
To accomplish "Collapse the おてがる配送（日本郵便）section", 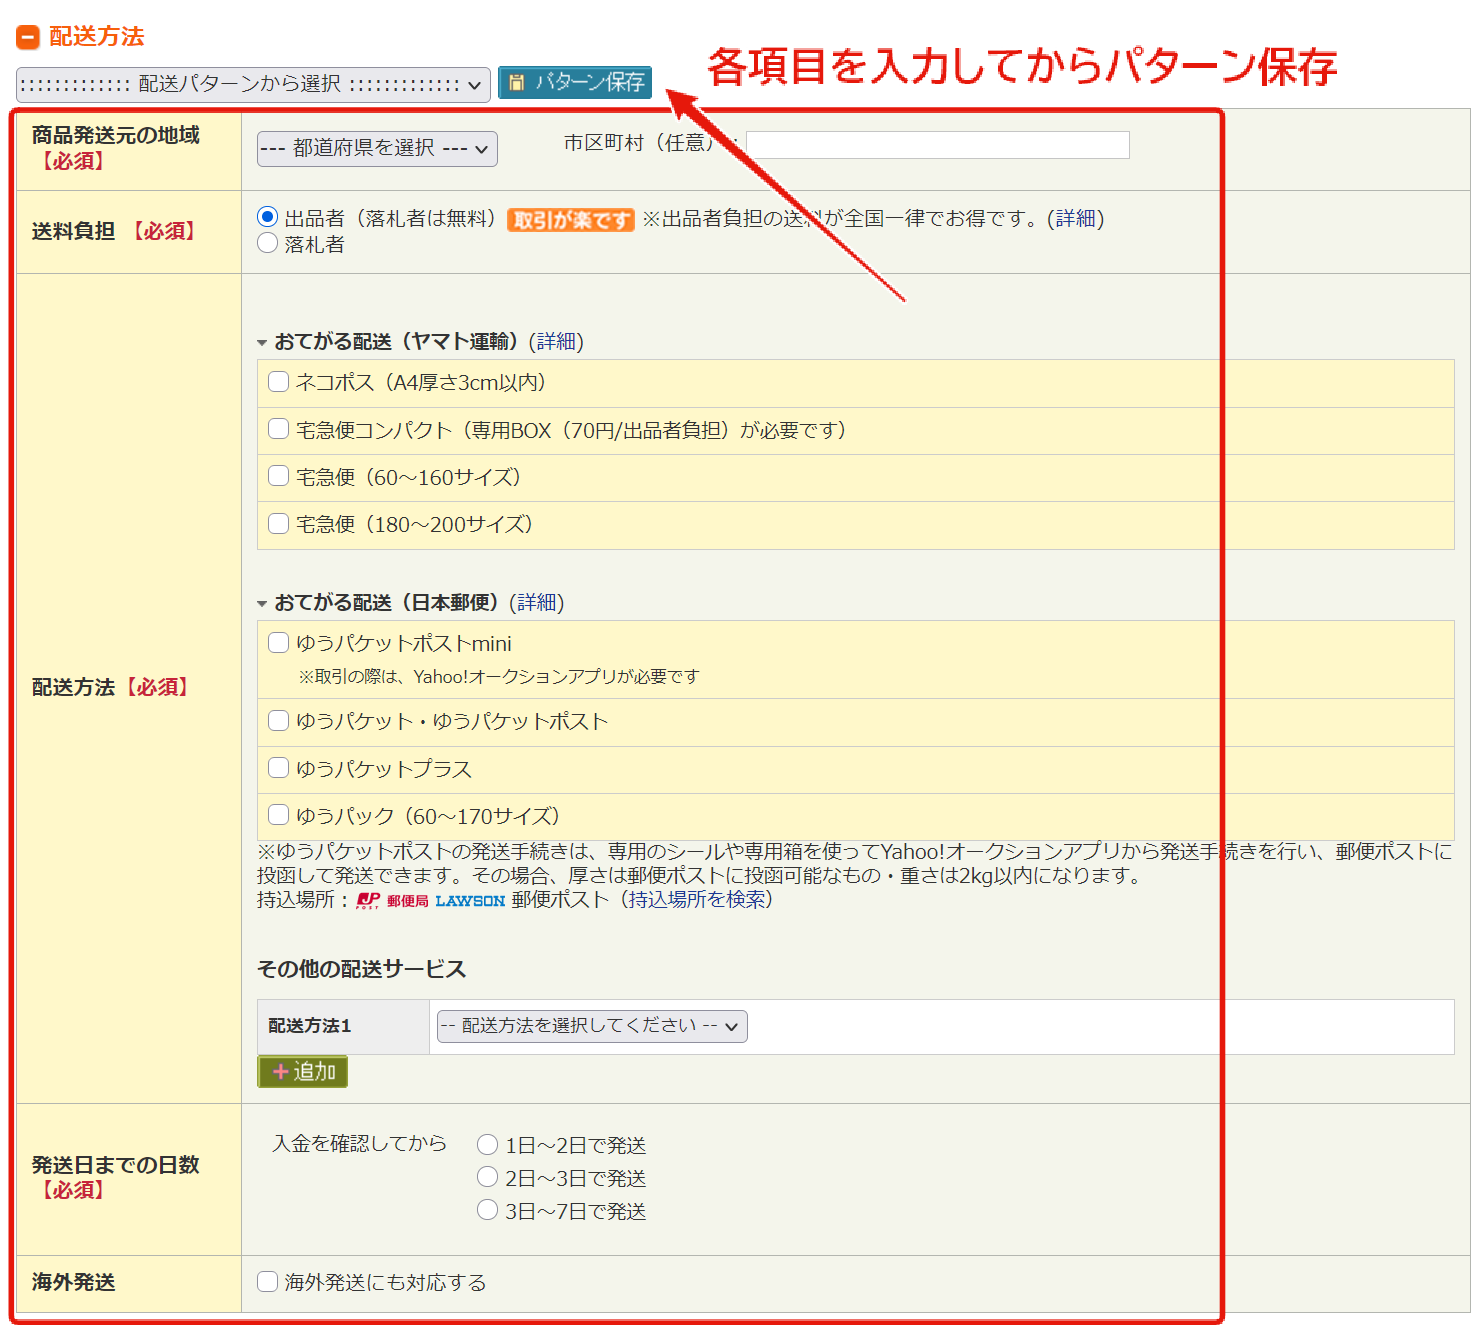I will coord(262,604).
